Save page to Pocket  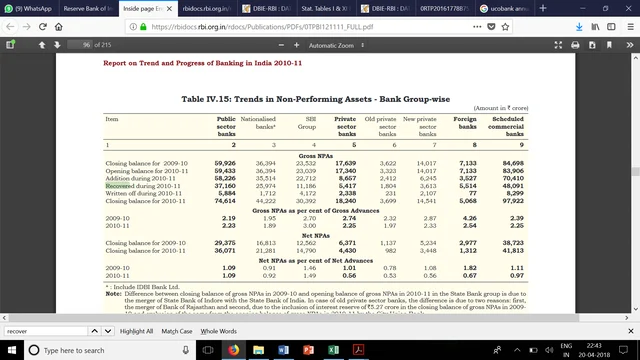[x=491, y=27]
